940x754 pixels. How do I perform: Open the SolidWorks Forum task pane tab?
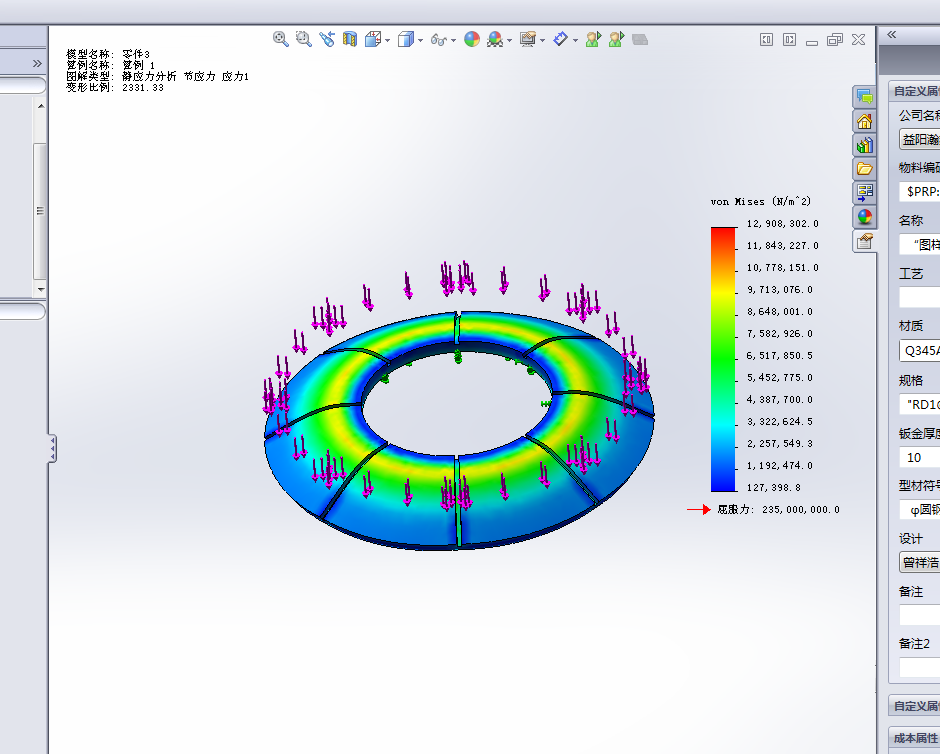pyautogui.click(x=864, y=96)
